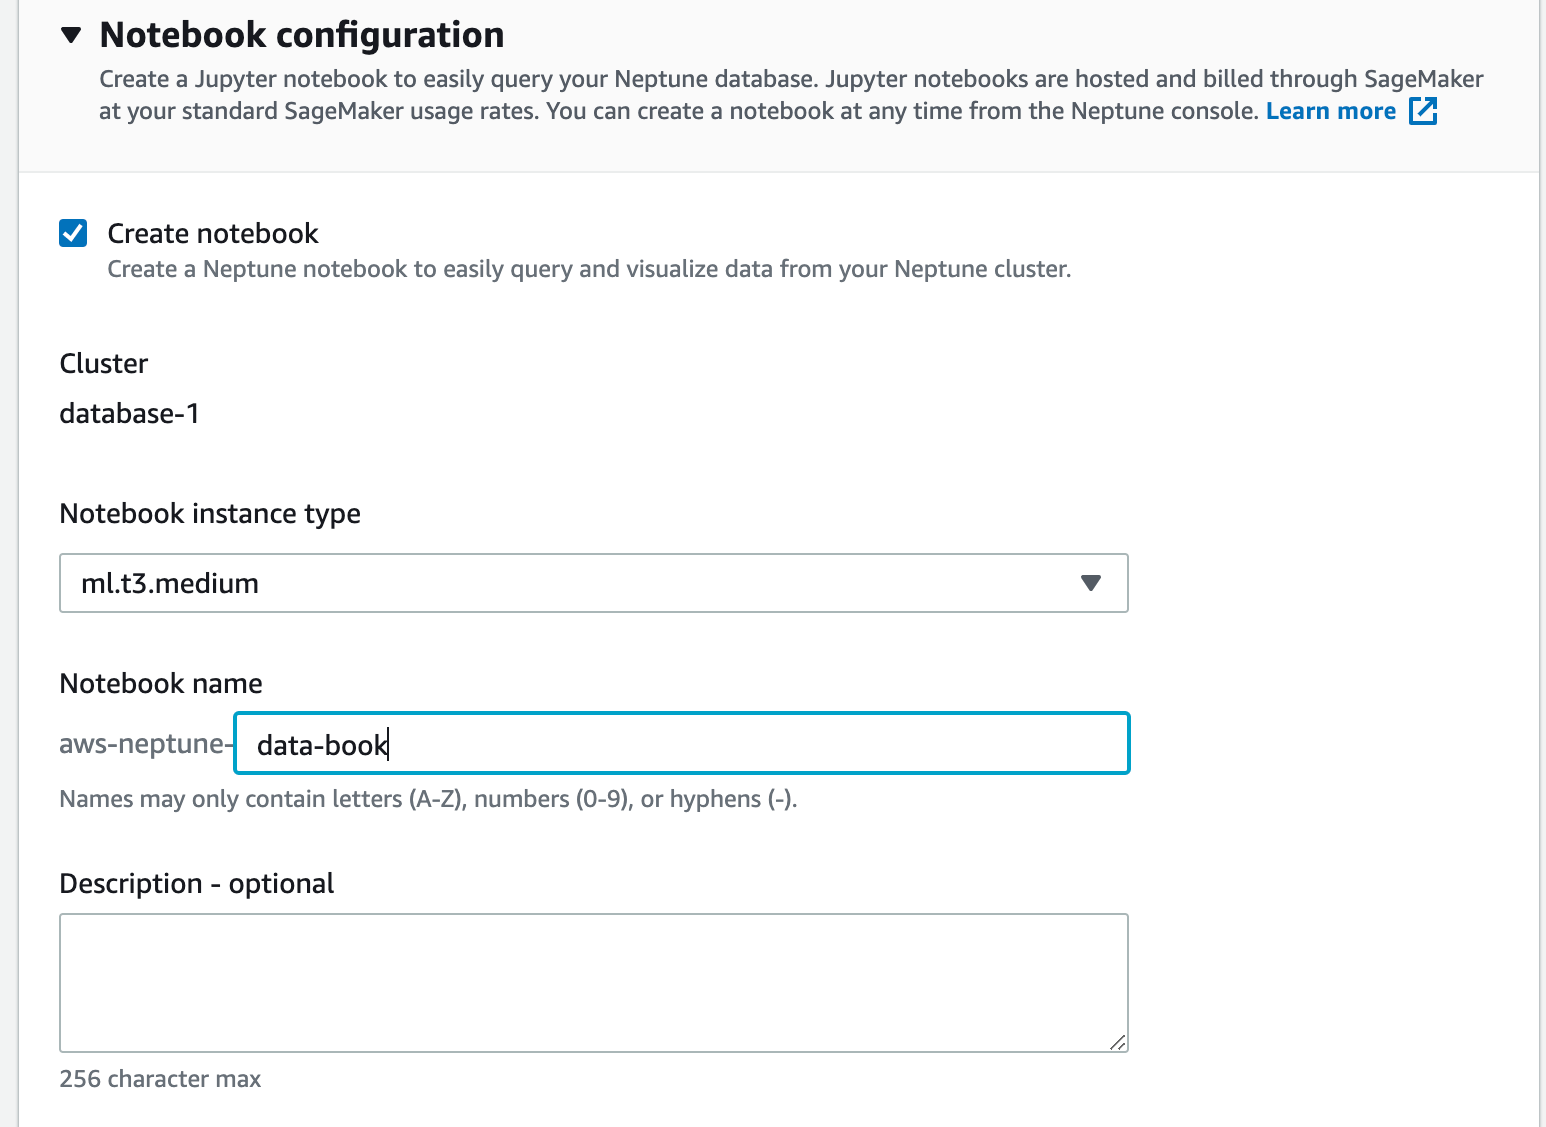1546x1127 pixels.
Task: Click the cluster name database-1
Action: [128, 412]
